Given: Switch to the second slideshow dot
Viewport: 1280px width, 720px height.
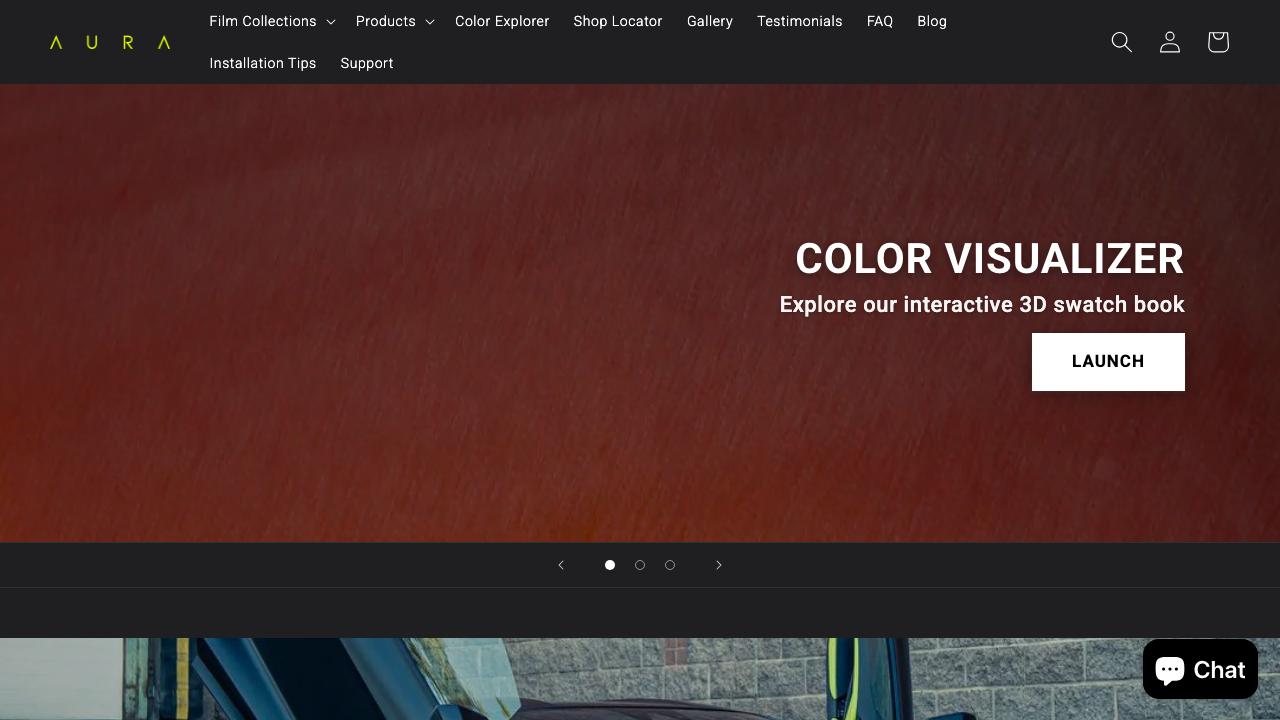Looking at the screenshot, I should click(x=640, y=565).
